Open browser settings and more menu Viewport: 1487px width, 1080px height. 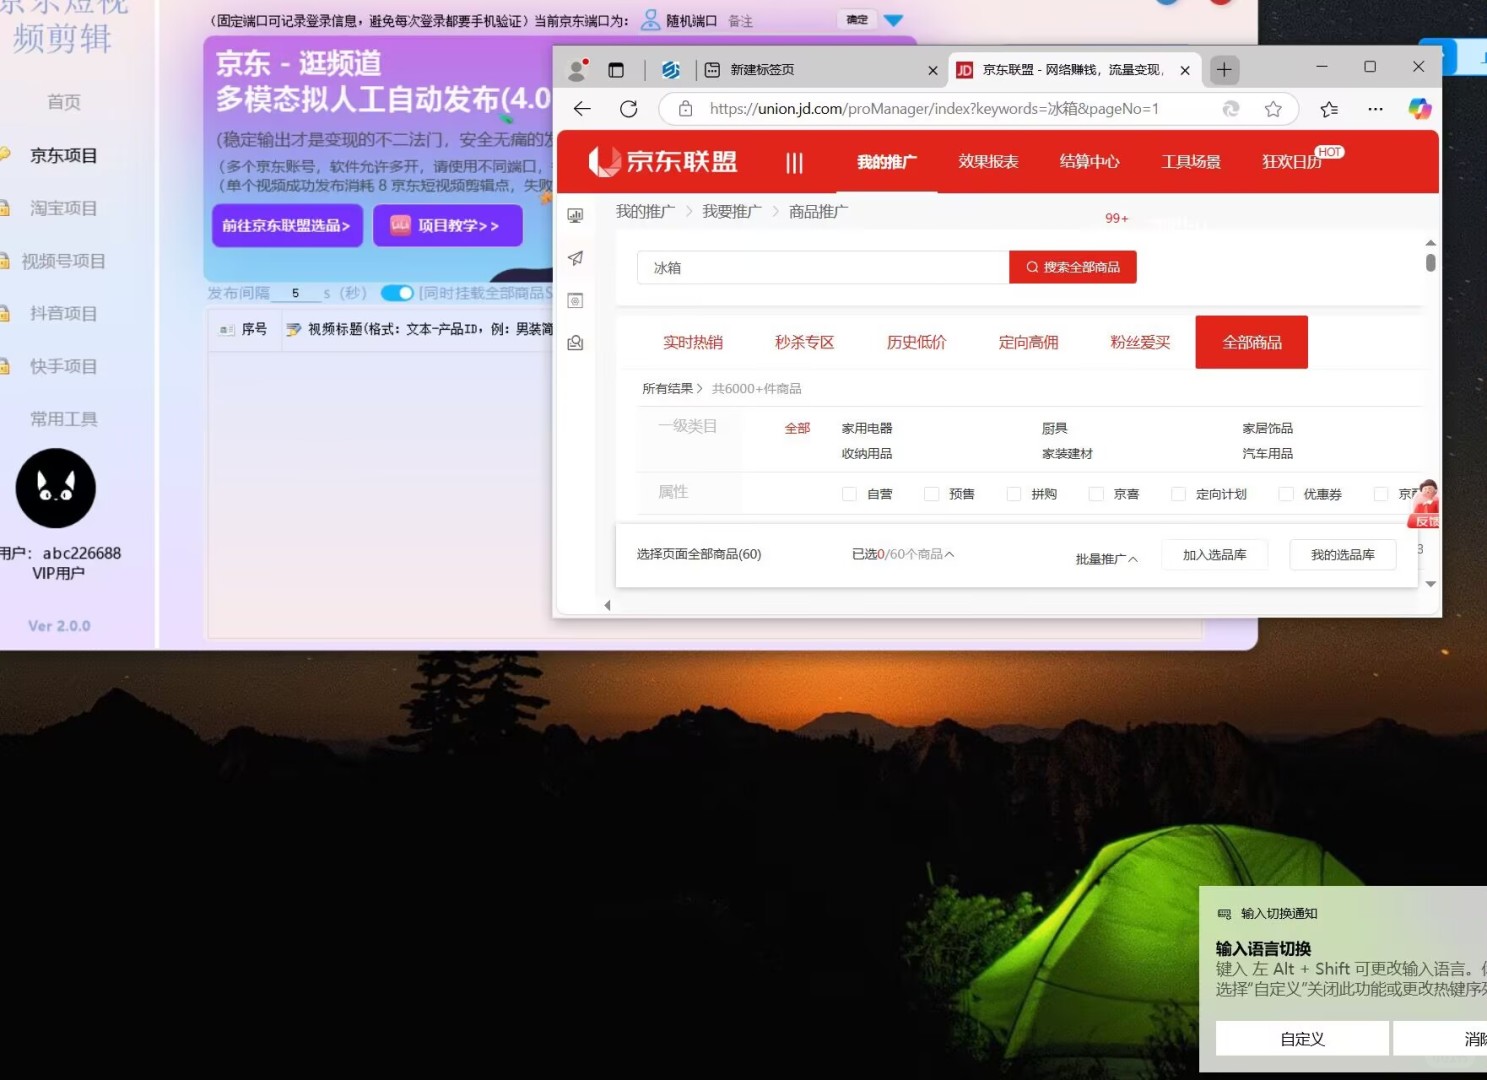pos(1376,109)
